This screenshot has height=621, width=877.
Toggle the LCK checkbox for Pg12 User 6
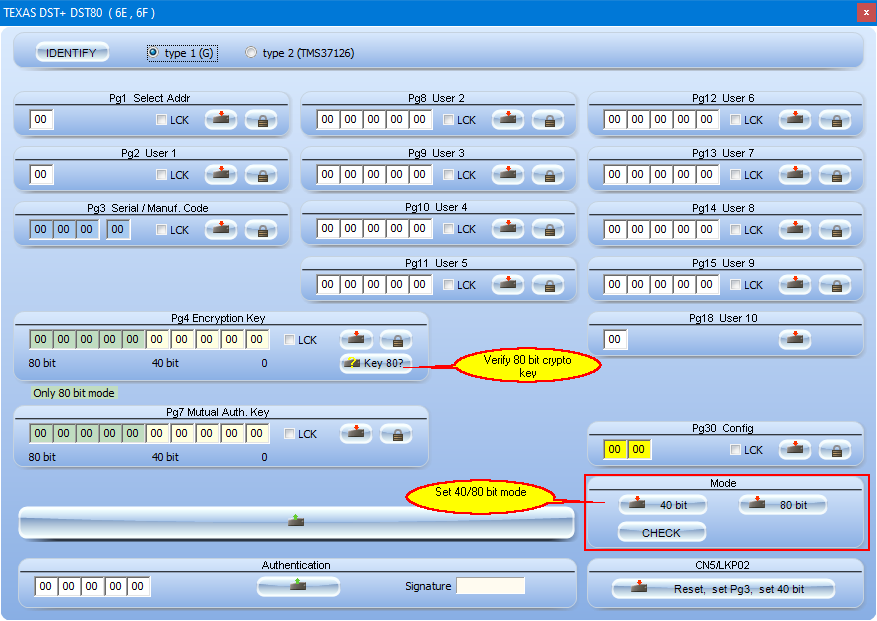735,120
